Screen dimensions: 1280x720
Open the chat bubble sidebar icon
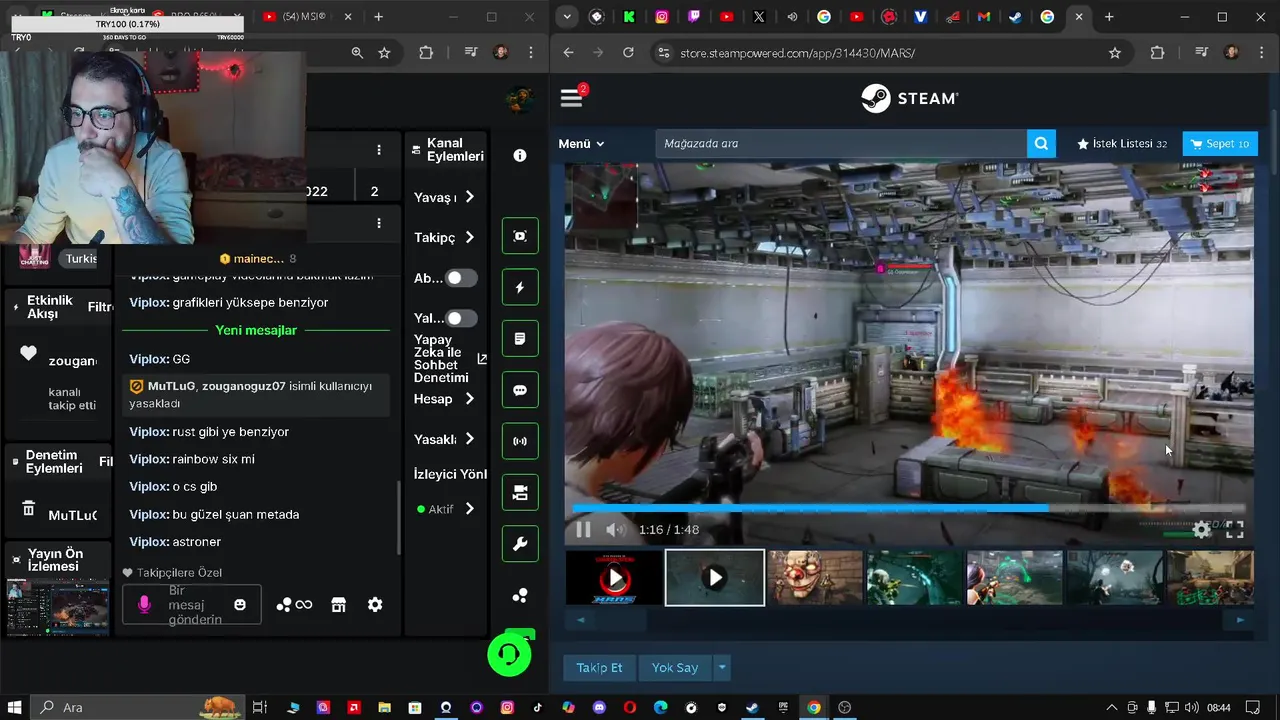pos(520,390)
